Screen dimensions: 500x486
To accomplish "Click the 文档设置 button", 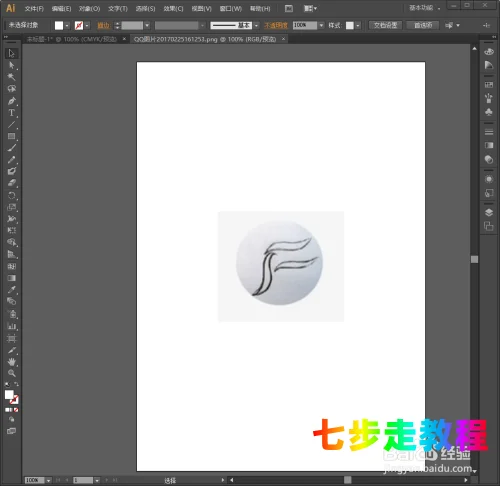I will point(385,25).
